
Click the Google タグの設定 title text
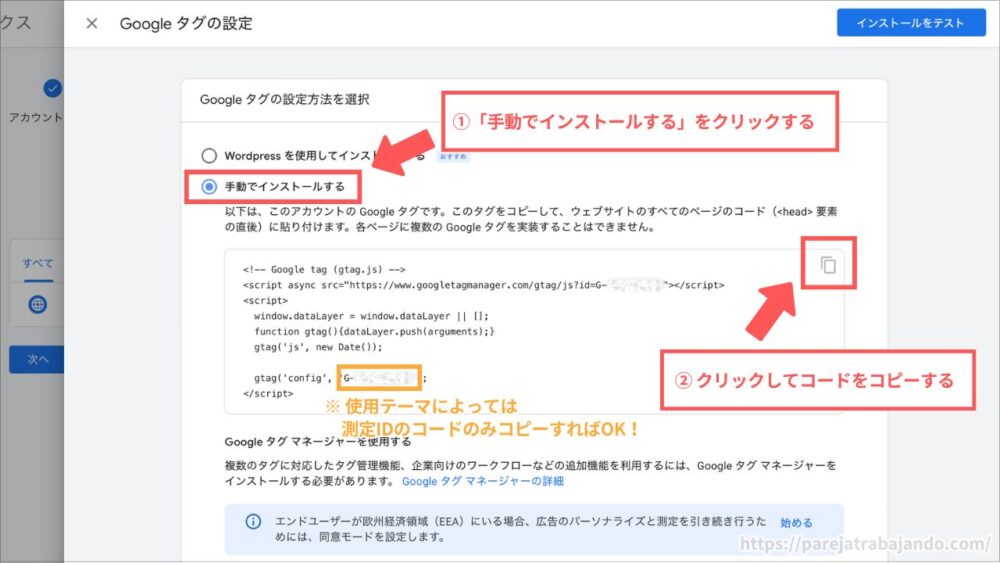point(186,24)
